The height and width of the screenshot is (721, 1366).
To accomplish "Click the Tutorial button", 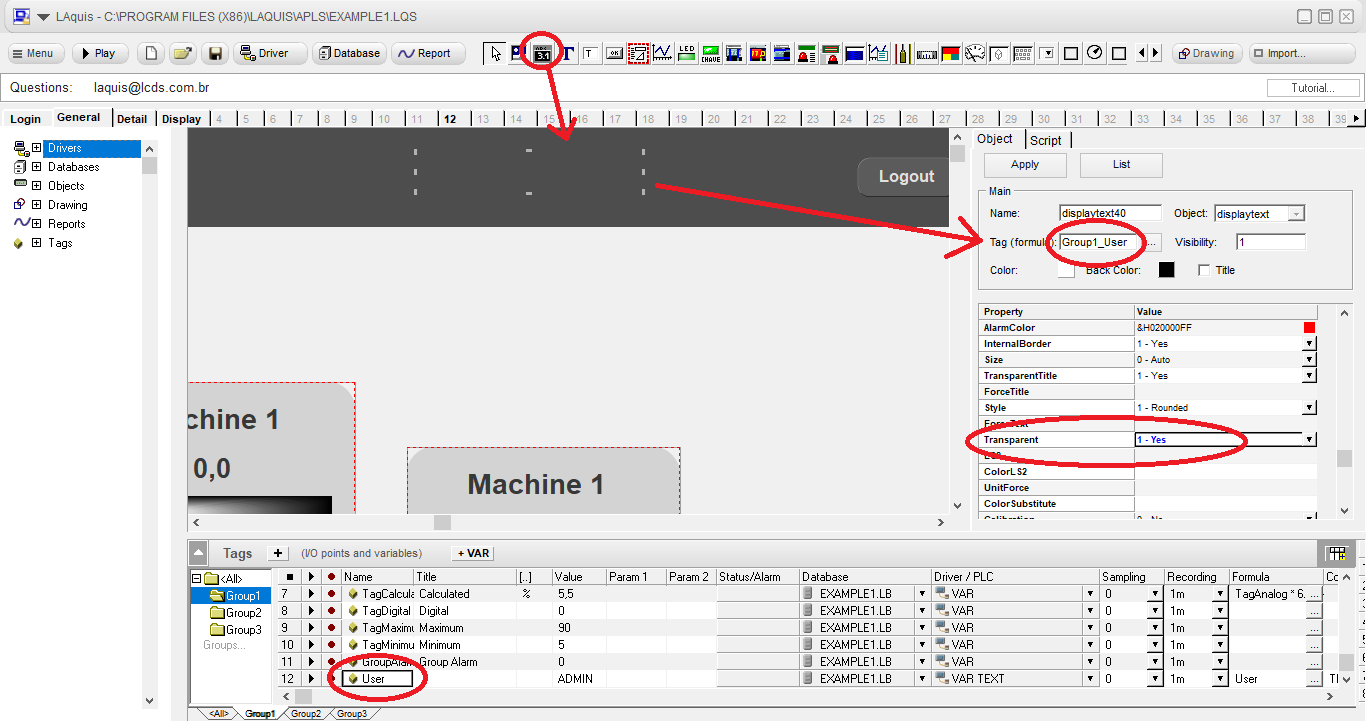I will point(1313,88).
